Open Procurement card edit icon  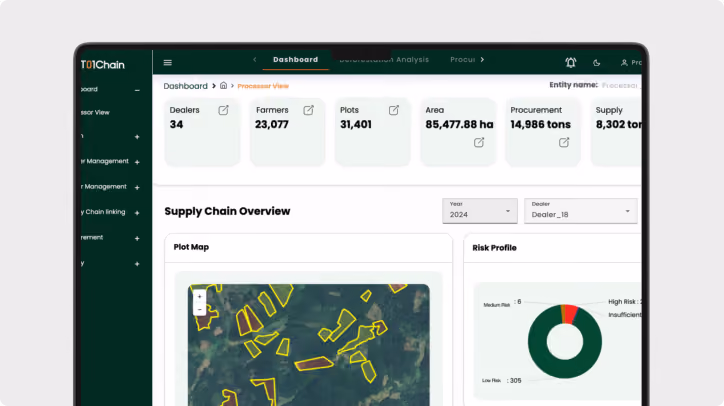564,142
